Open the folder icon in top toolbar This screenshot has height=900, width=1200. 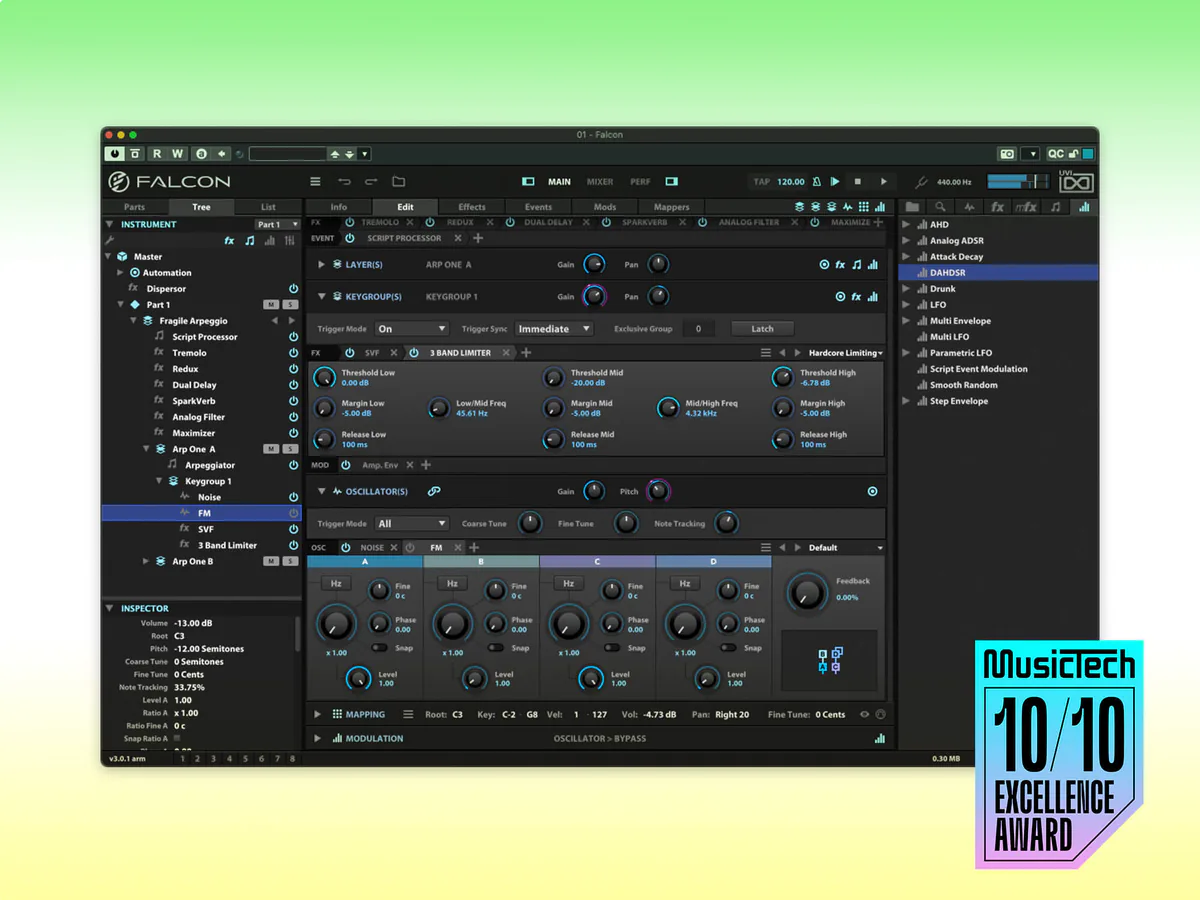398,182
